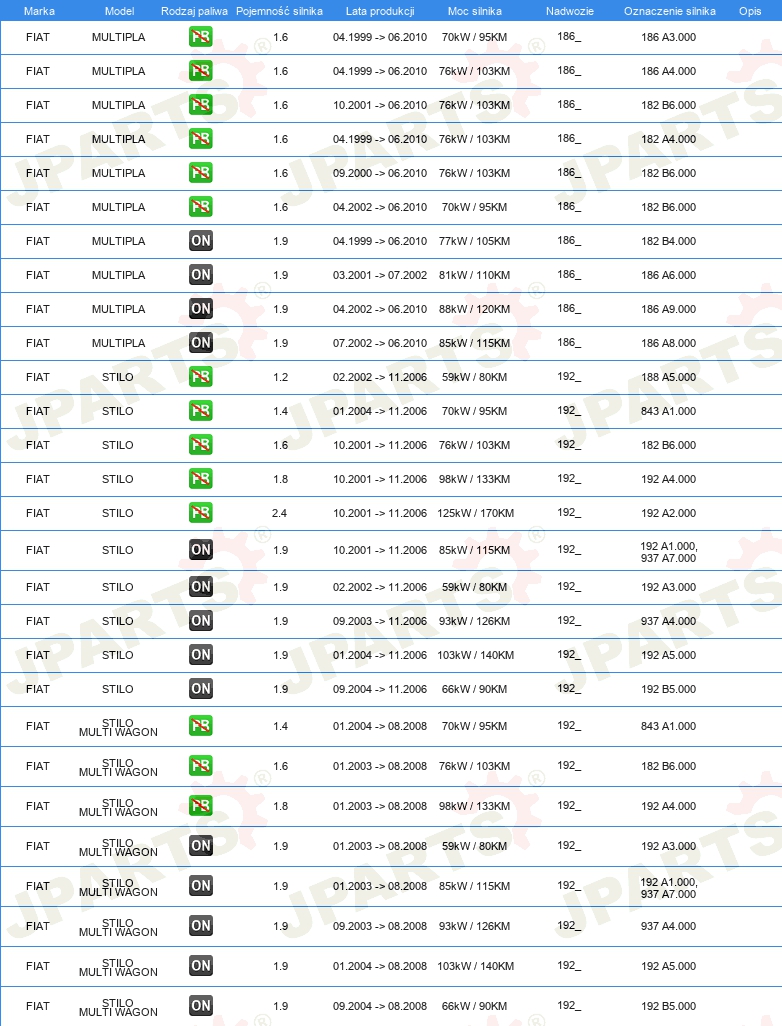Click petrol icon in Stilo Multi Wagon 1.8 row
This screenshot has height=1026, width=782.
coord(200,805)
